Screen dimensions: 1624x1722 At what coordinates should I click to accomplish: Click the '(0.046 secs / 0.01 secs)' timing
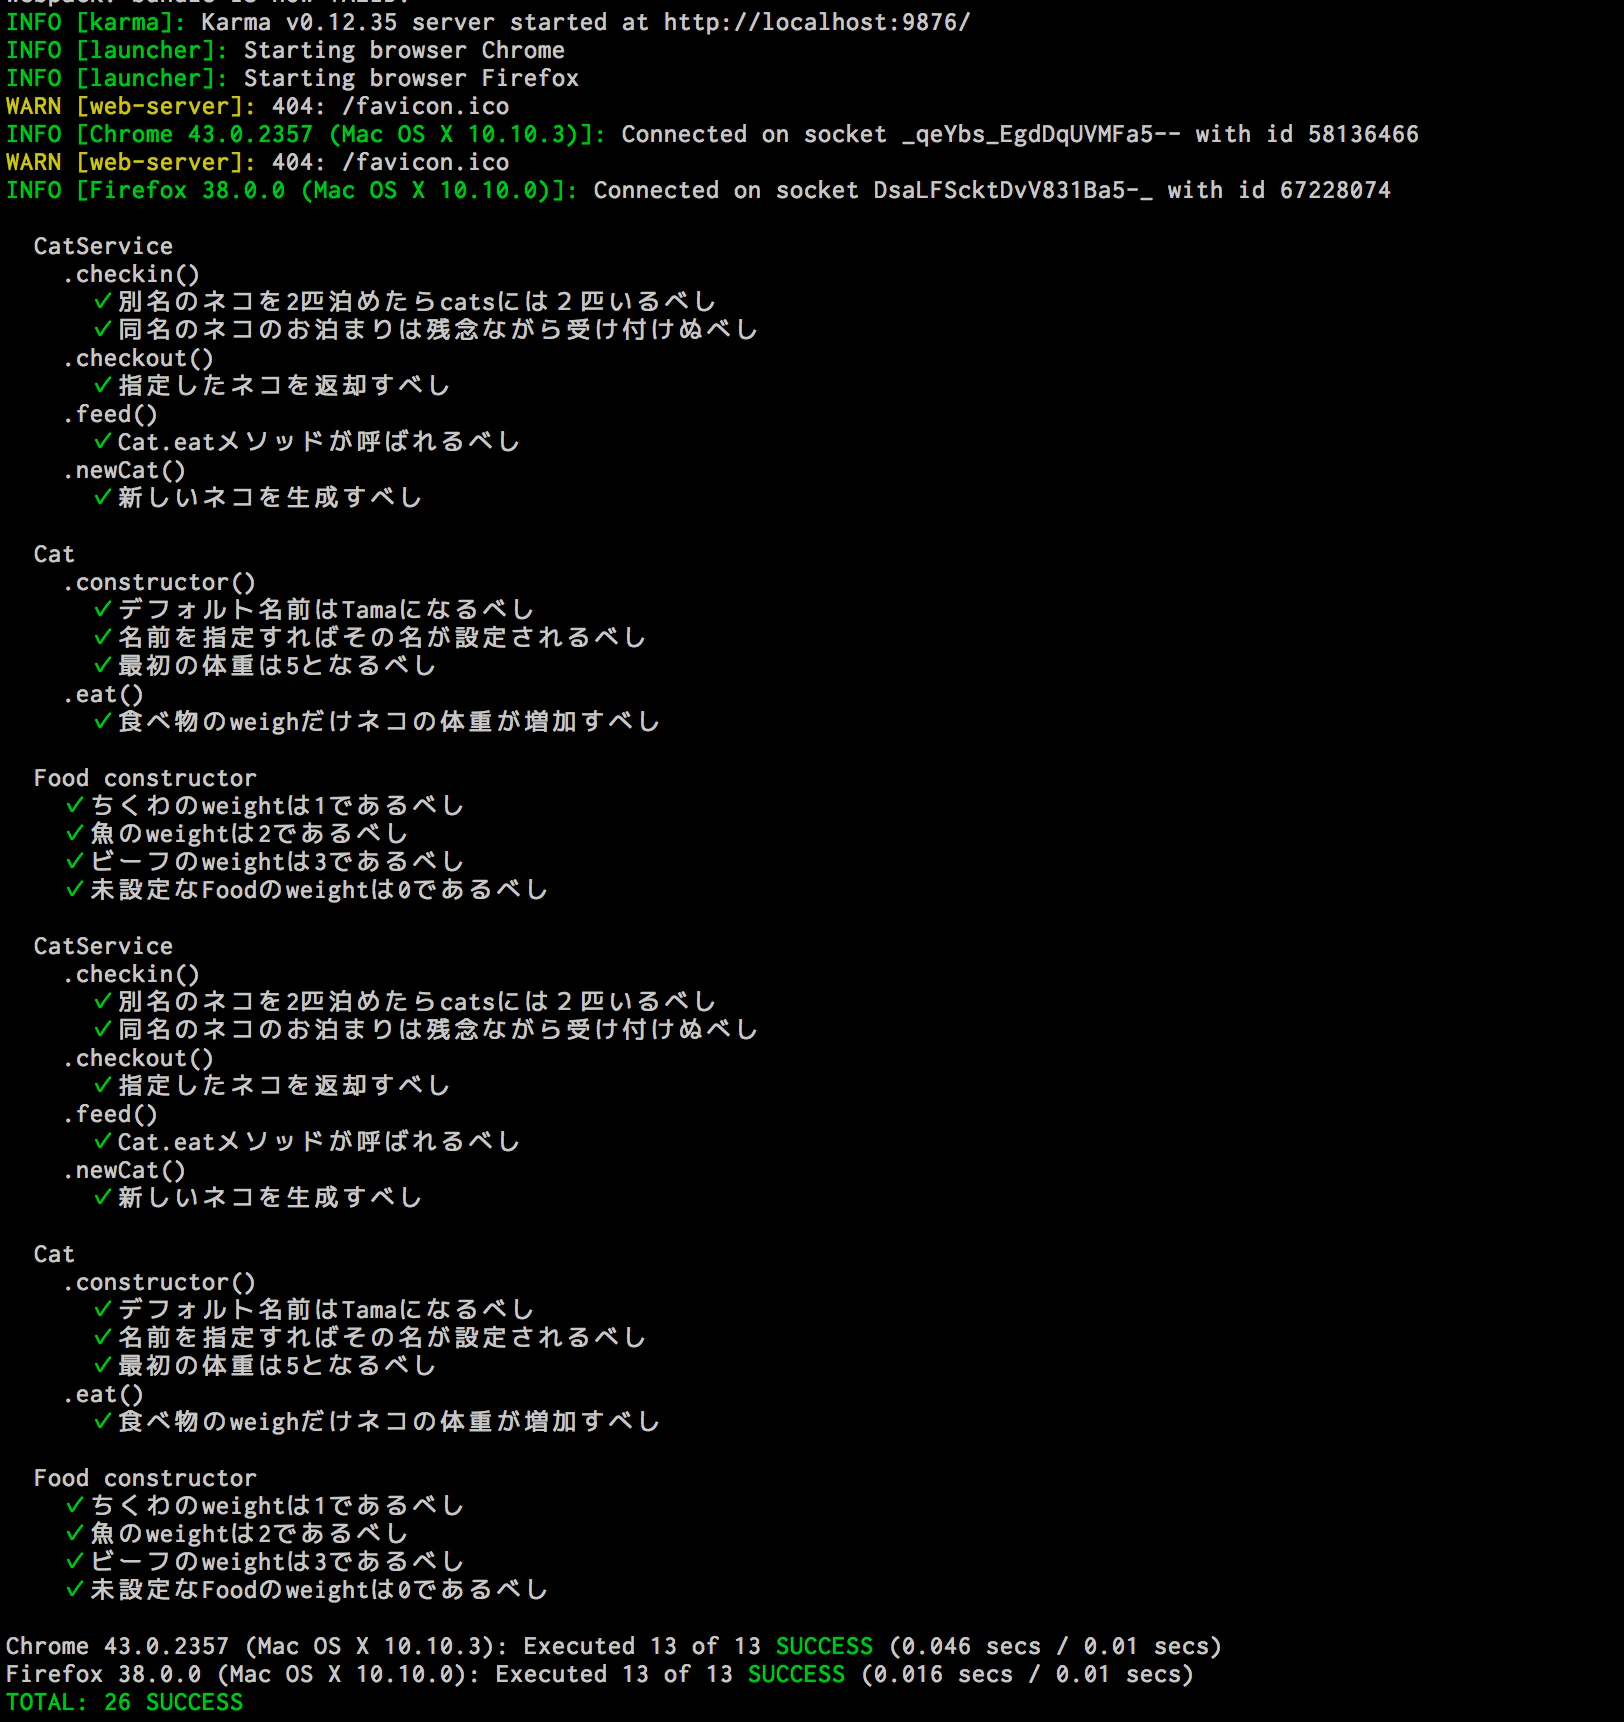[x=1055, y=1646]
